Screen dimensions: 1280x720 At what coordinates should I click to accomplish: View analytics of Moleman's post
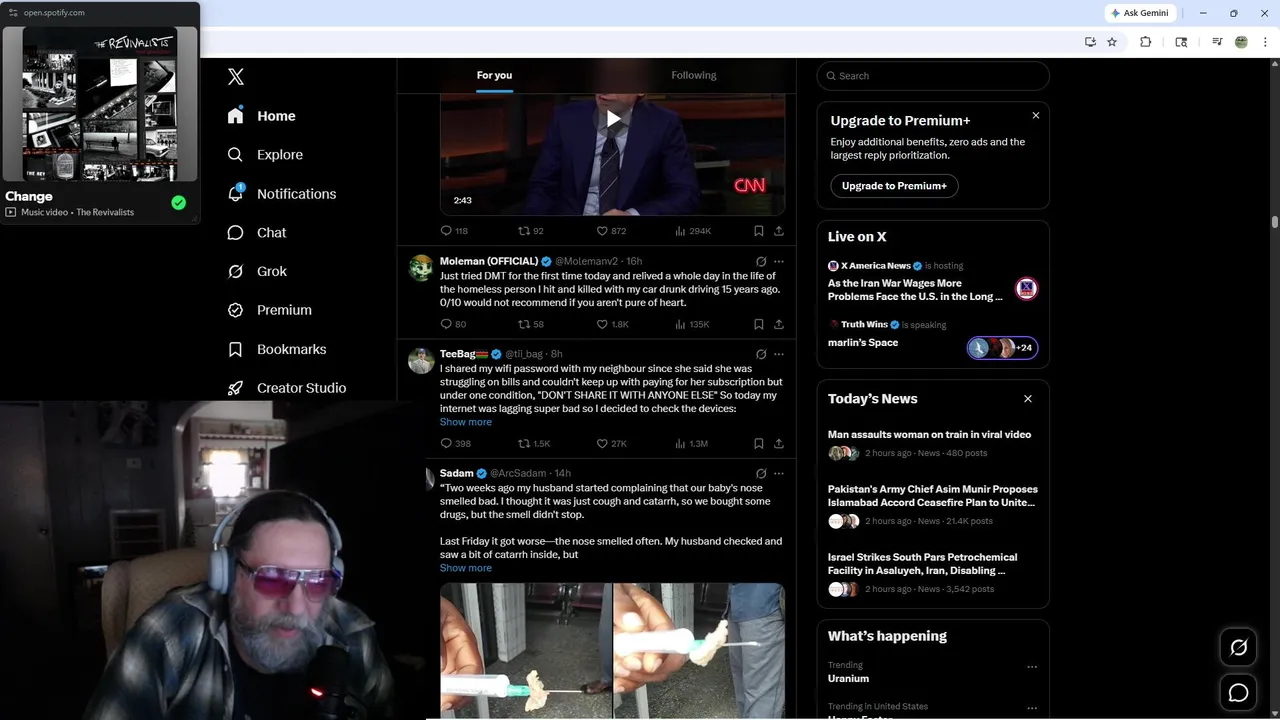pyautogui.click(x=692, y=324)
